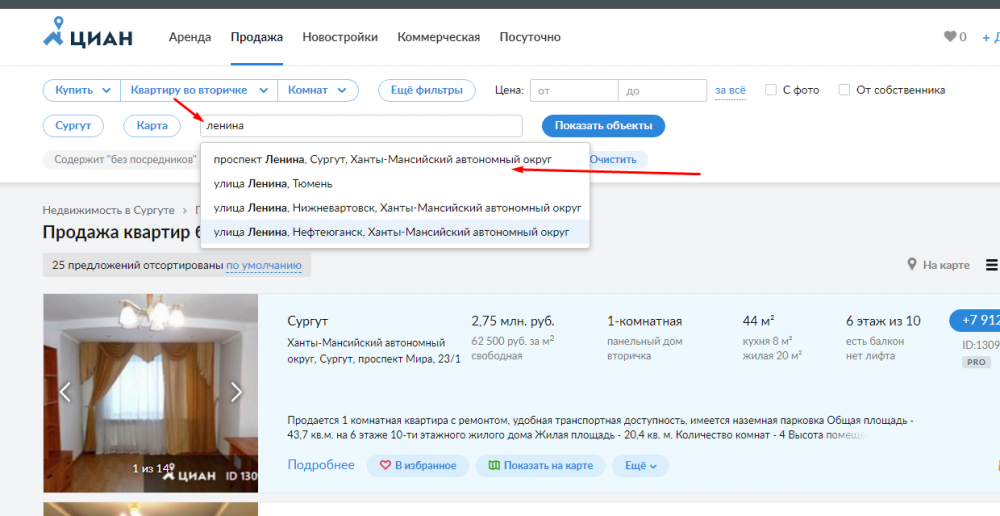Image resolution: width=1000 pixels, height=516 pixels.
Task: Open the 'Комнат' dropdown
Action: point(317,90)
